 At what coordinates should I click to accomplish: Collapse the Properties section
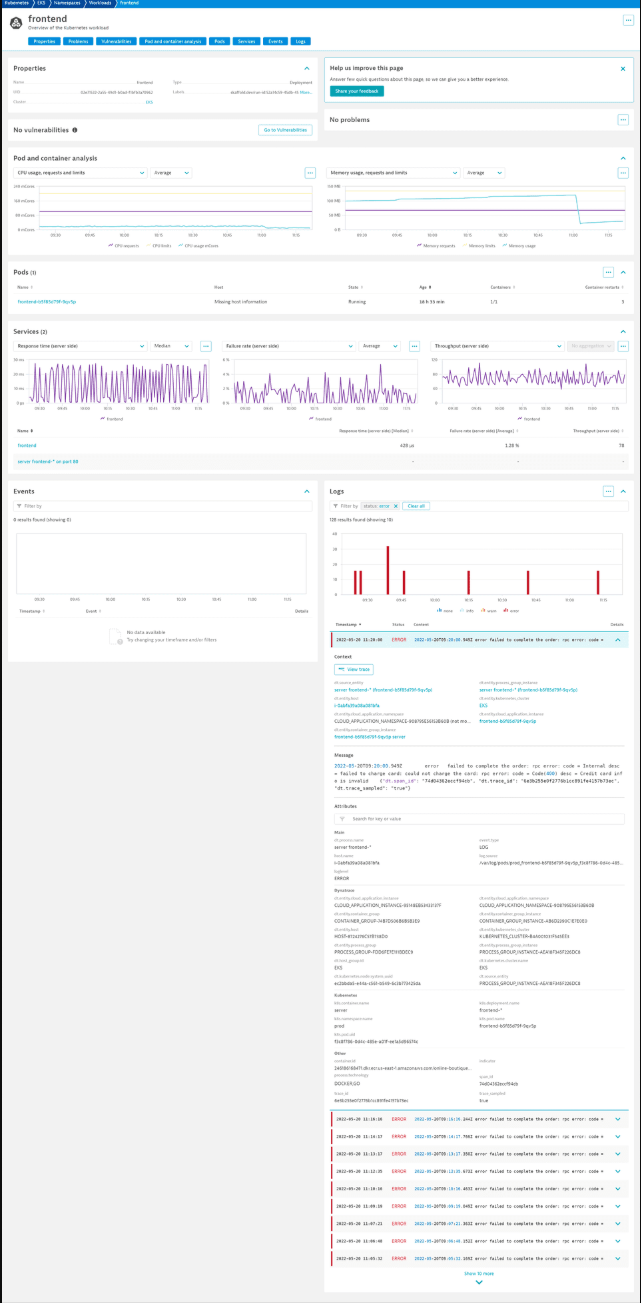pos(306,68)
